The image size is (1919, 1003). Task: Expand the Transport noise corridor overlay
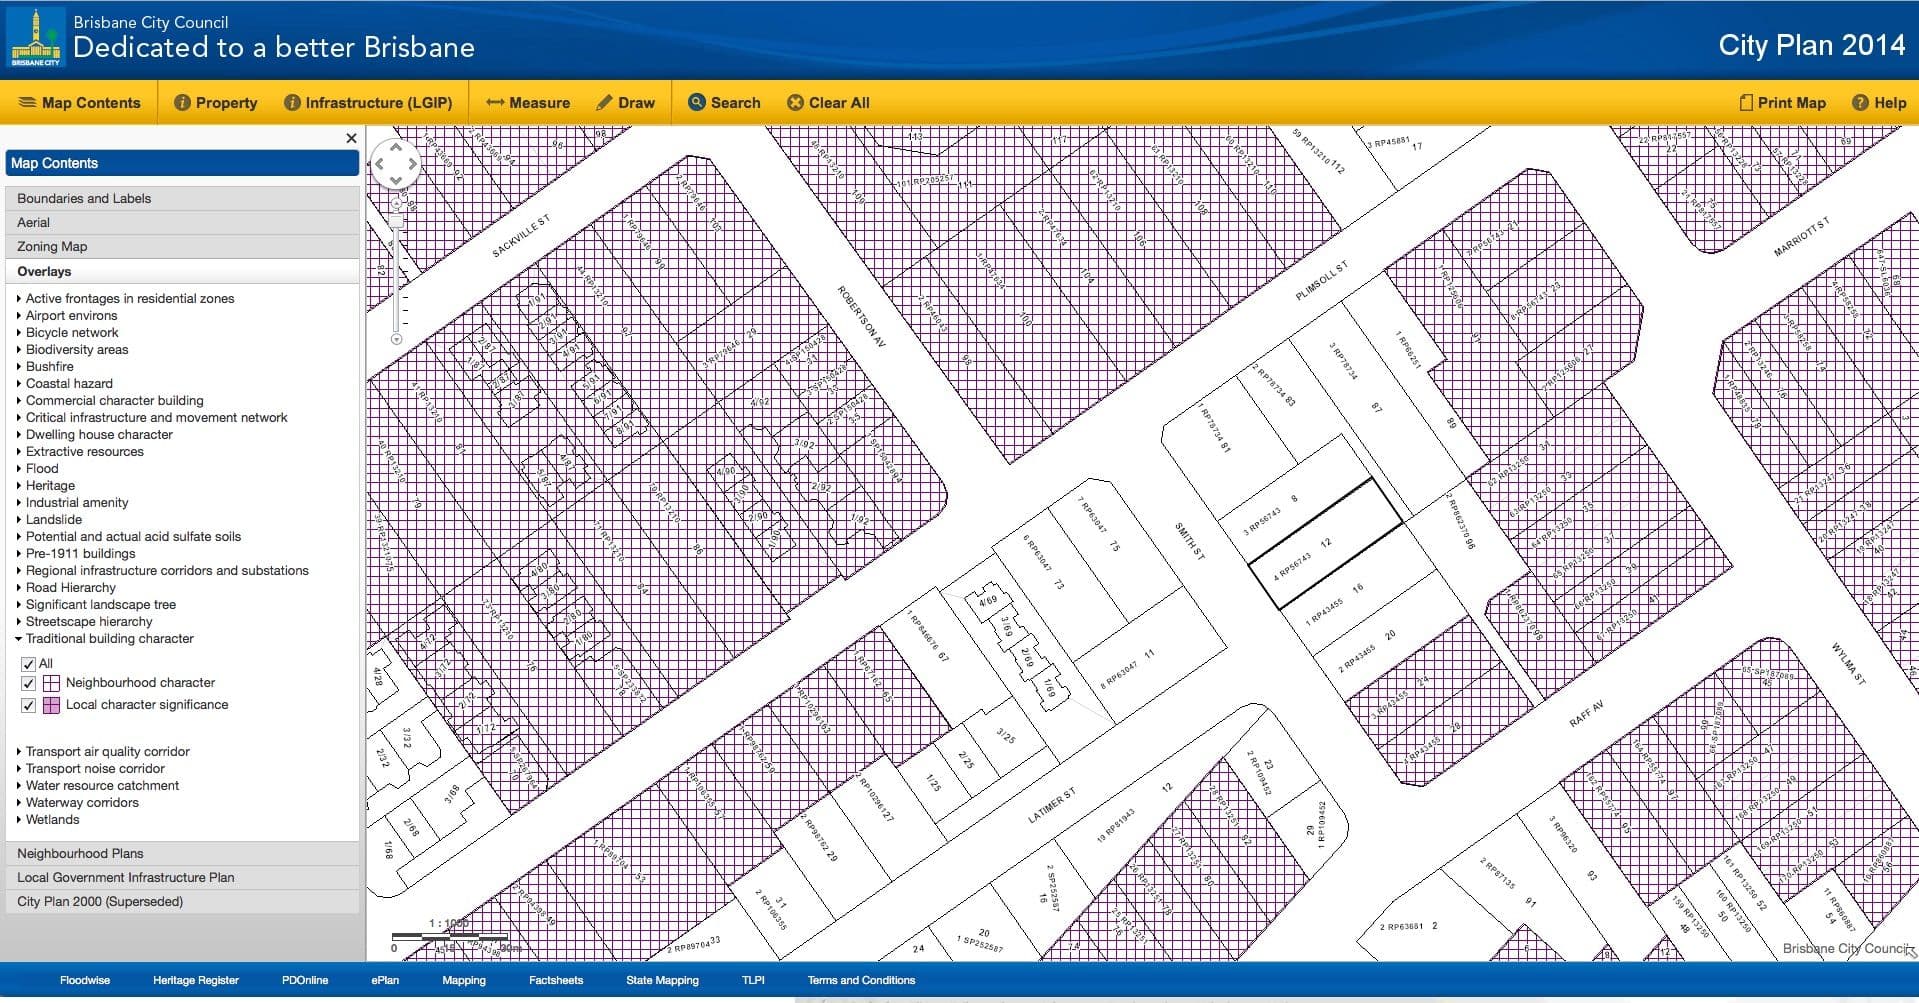point(19,769)
